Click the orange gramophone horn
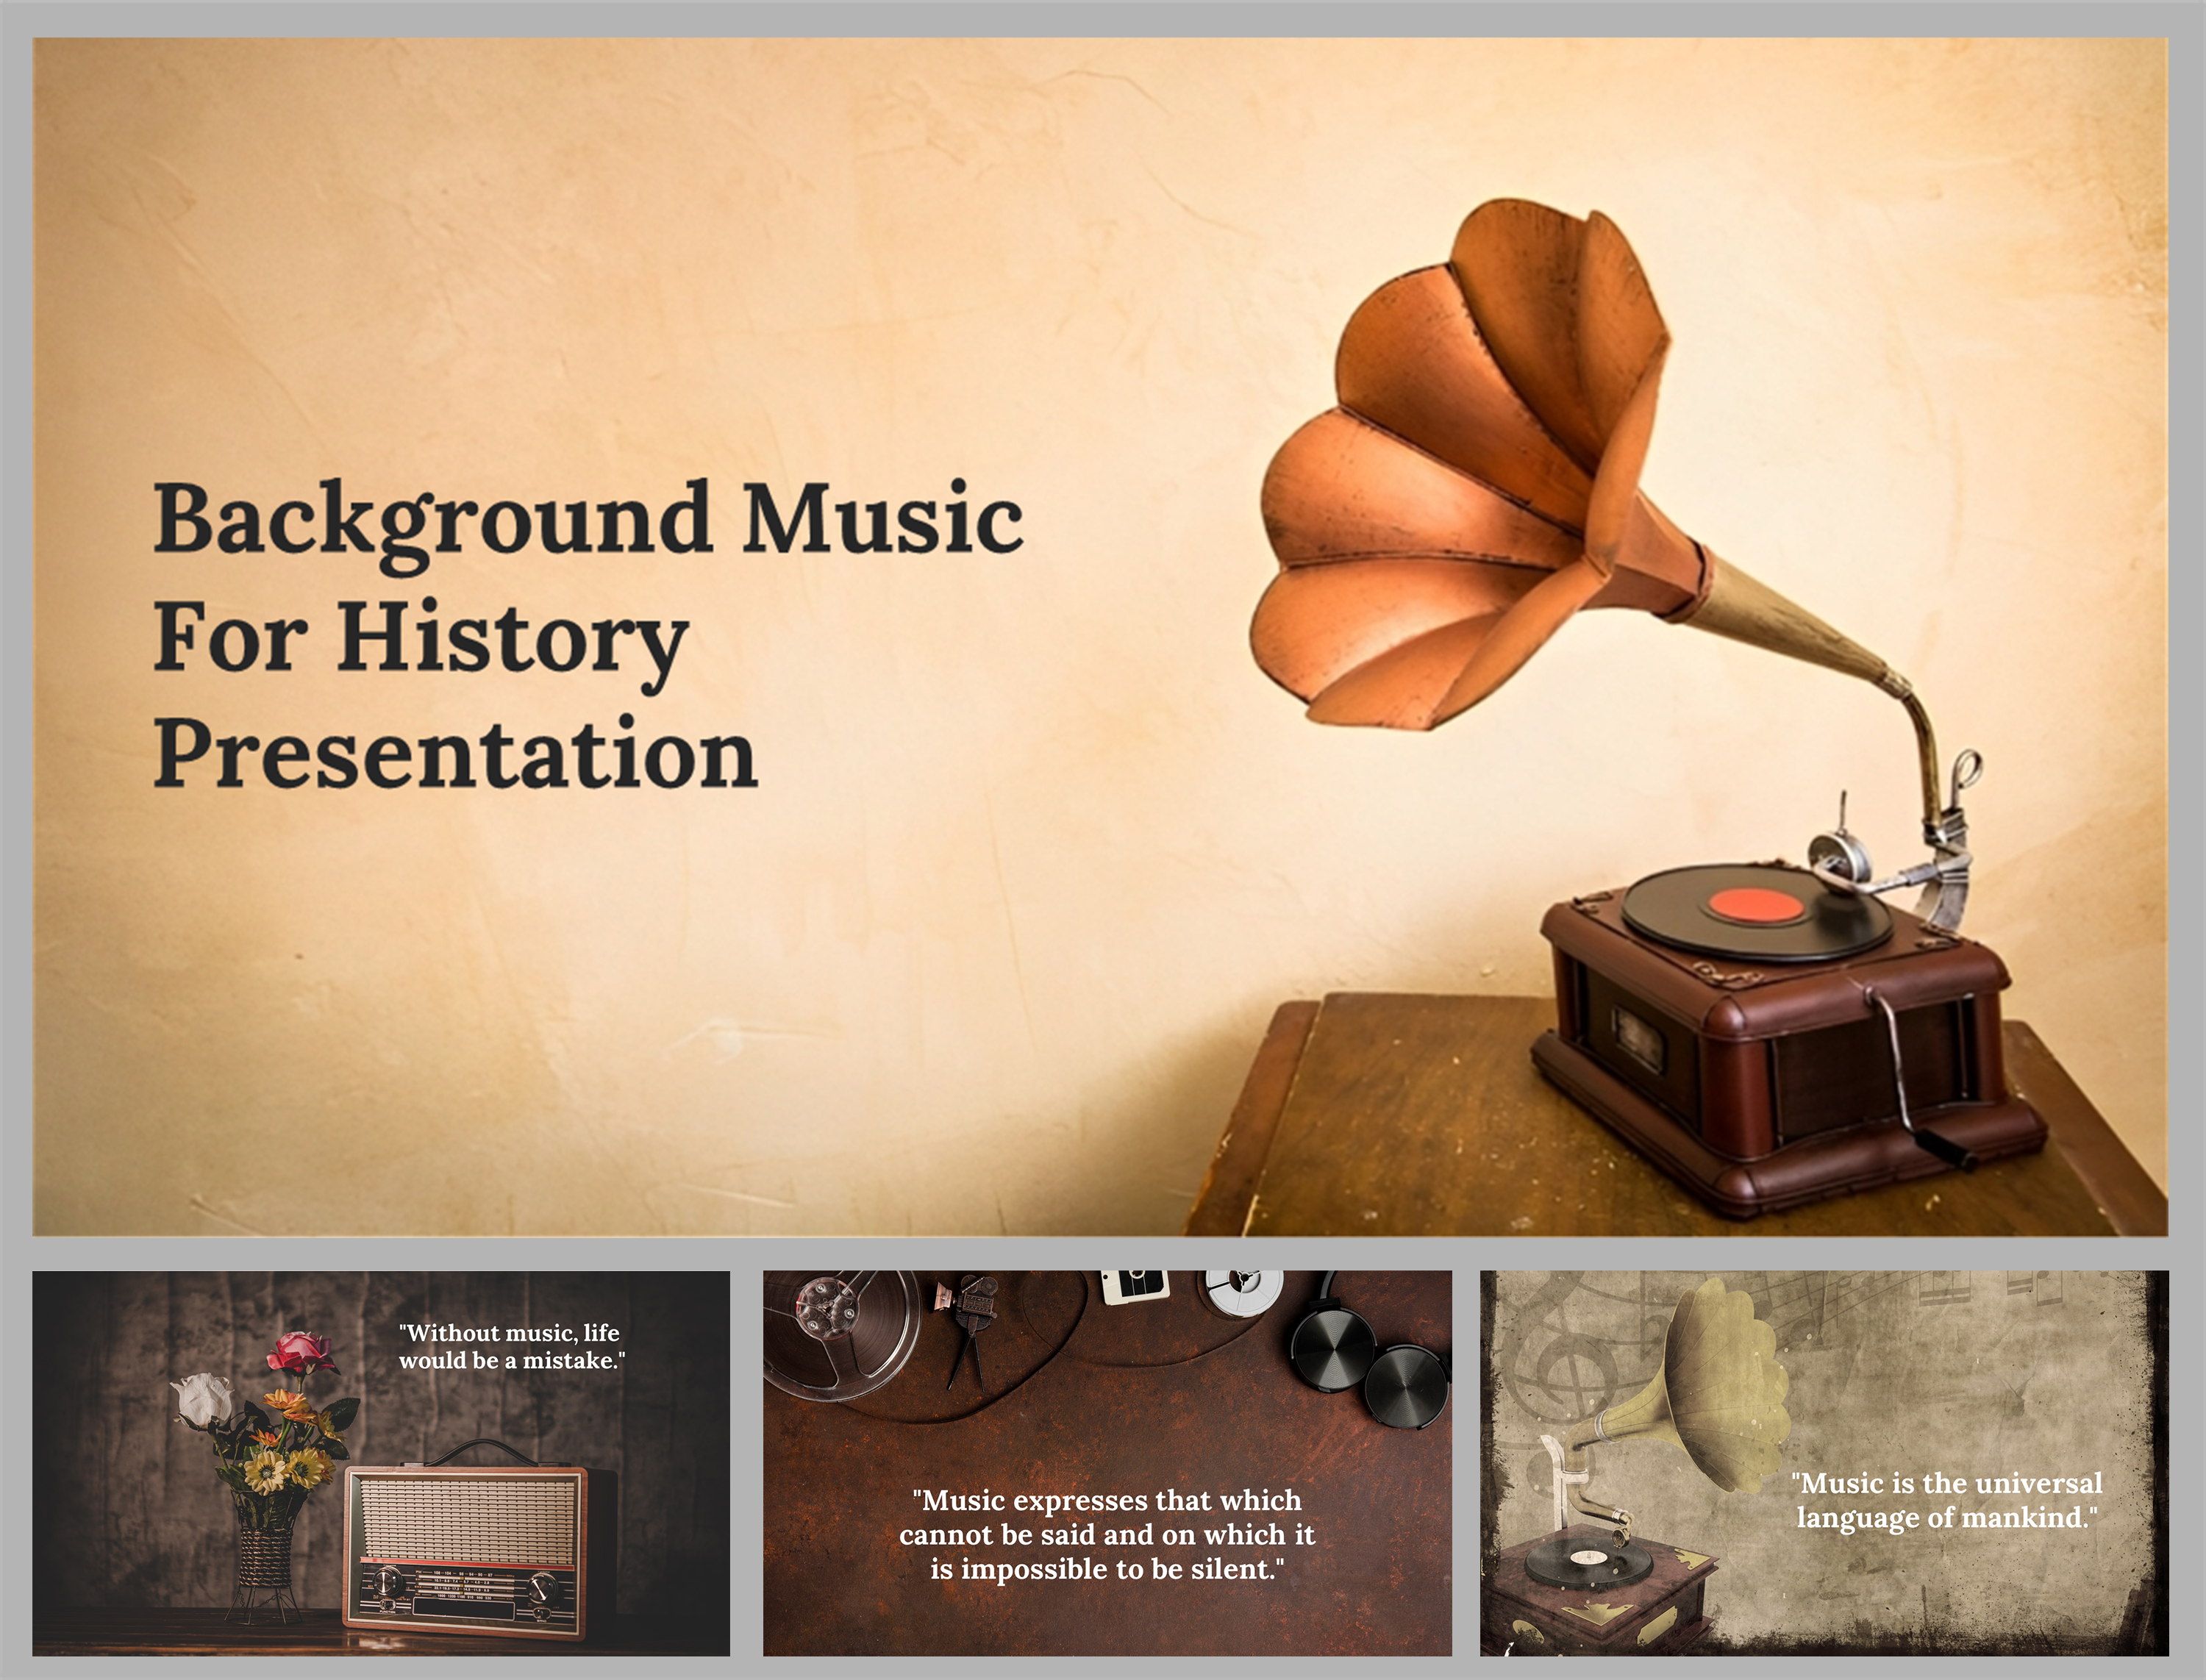Screen dimensions: 2206x1680 coord(1460,470)
